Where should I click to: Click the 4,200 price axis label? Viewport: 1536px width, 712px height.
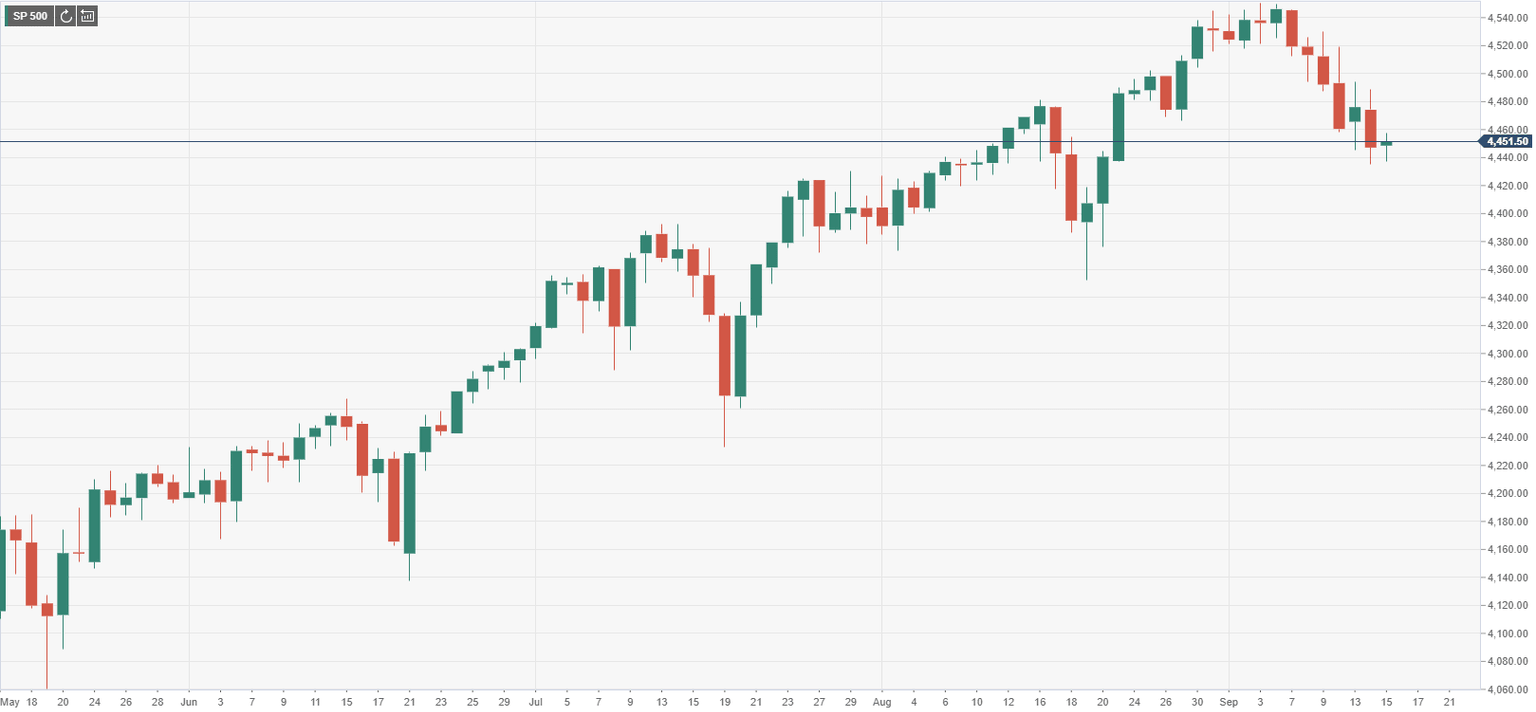(x=1507, y=494)
